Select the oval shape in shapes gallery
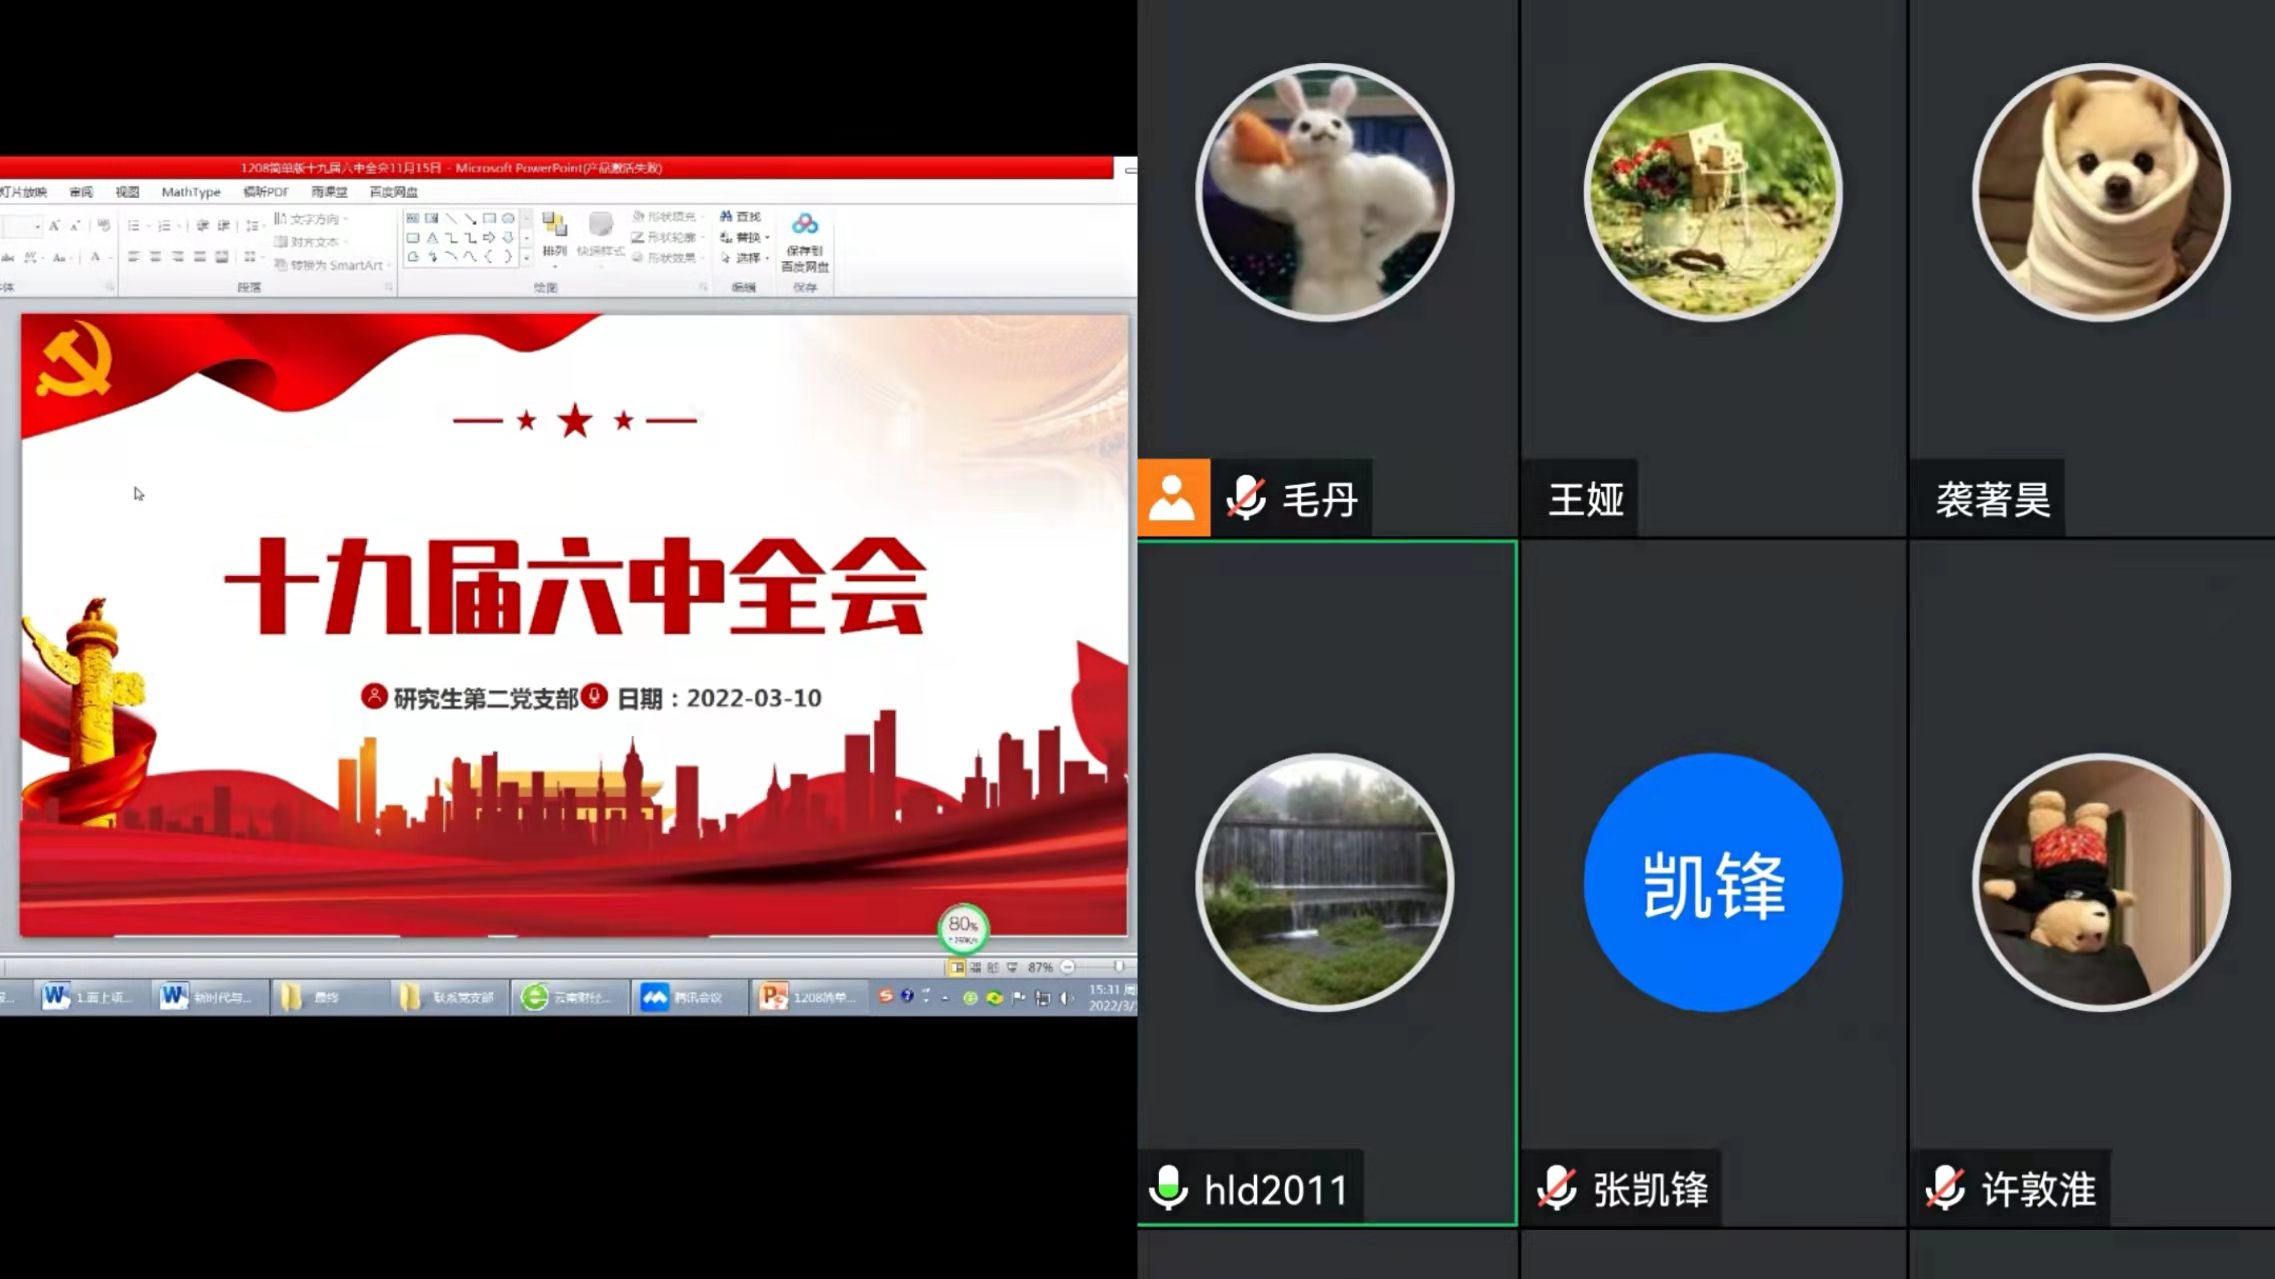 pyautogui.click(x=508, y=218)
